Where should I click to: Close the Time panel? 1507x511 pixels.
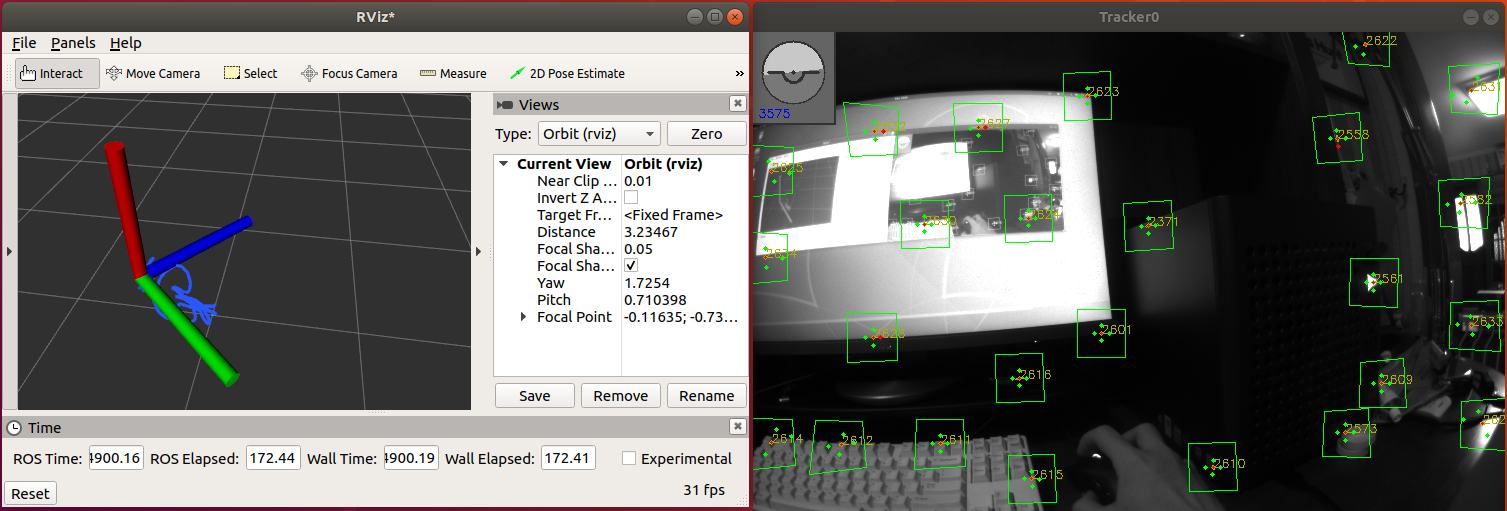pos(737,427)
